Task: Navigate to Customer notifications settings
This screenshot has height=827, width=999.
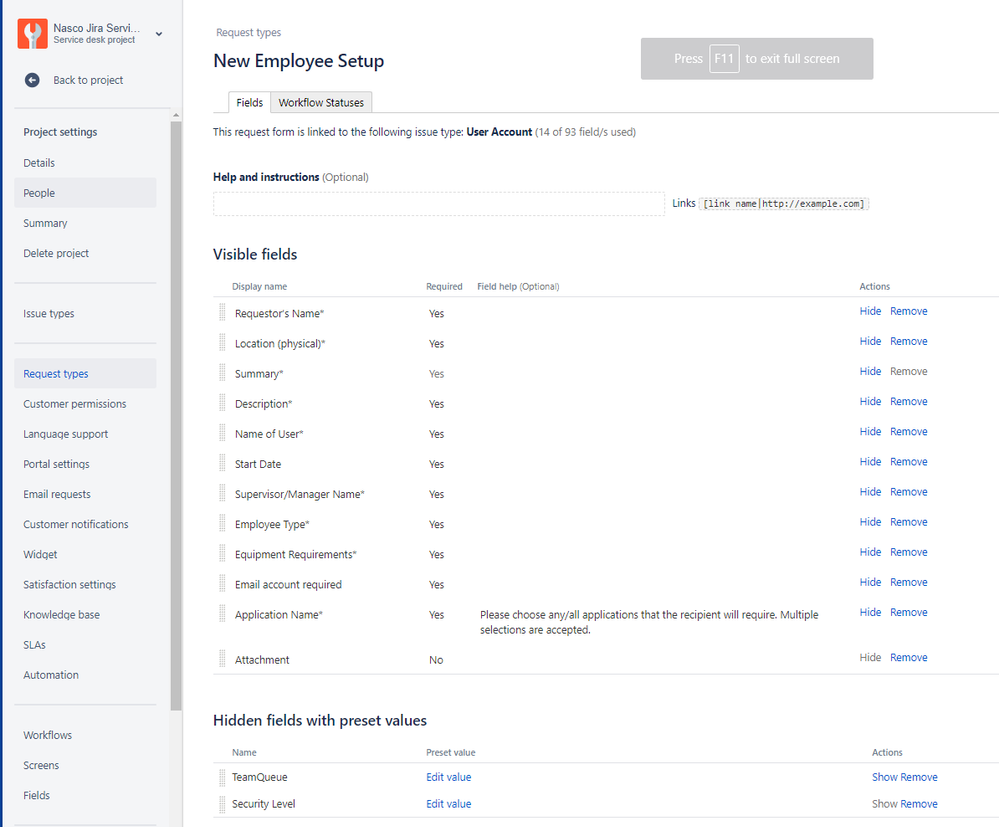Action: coord(75,523)
